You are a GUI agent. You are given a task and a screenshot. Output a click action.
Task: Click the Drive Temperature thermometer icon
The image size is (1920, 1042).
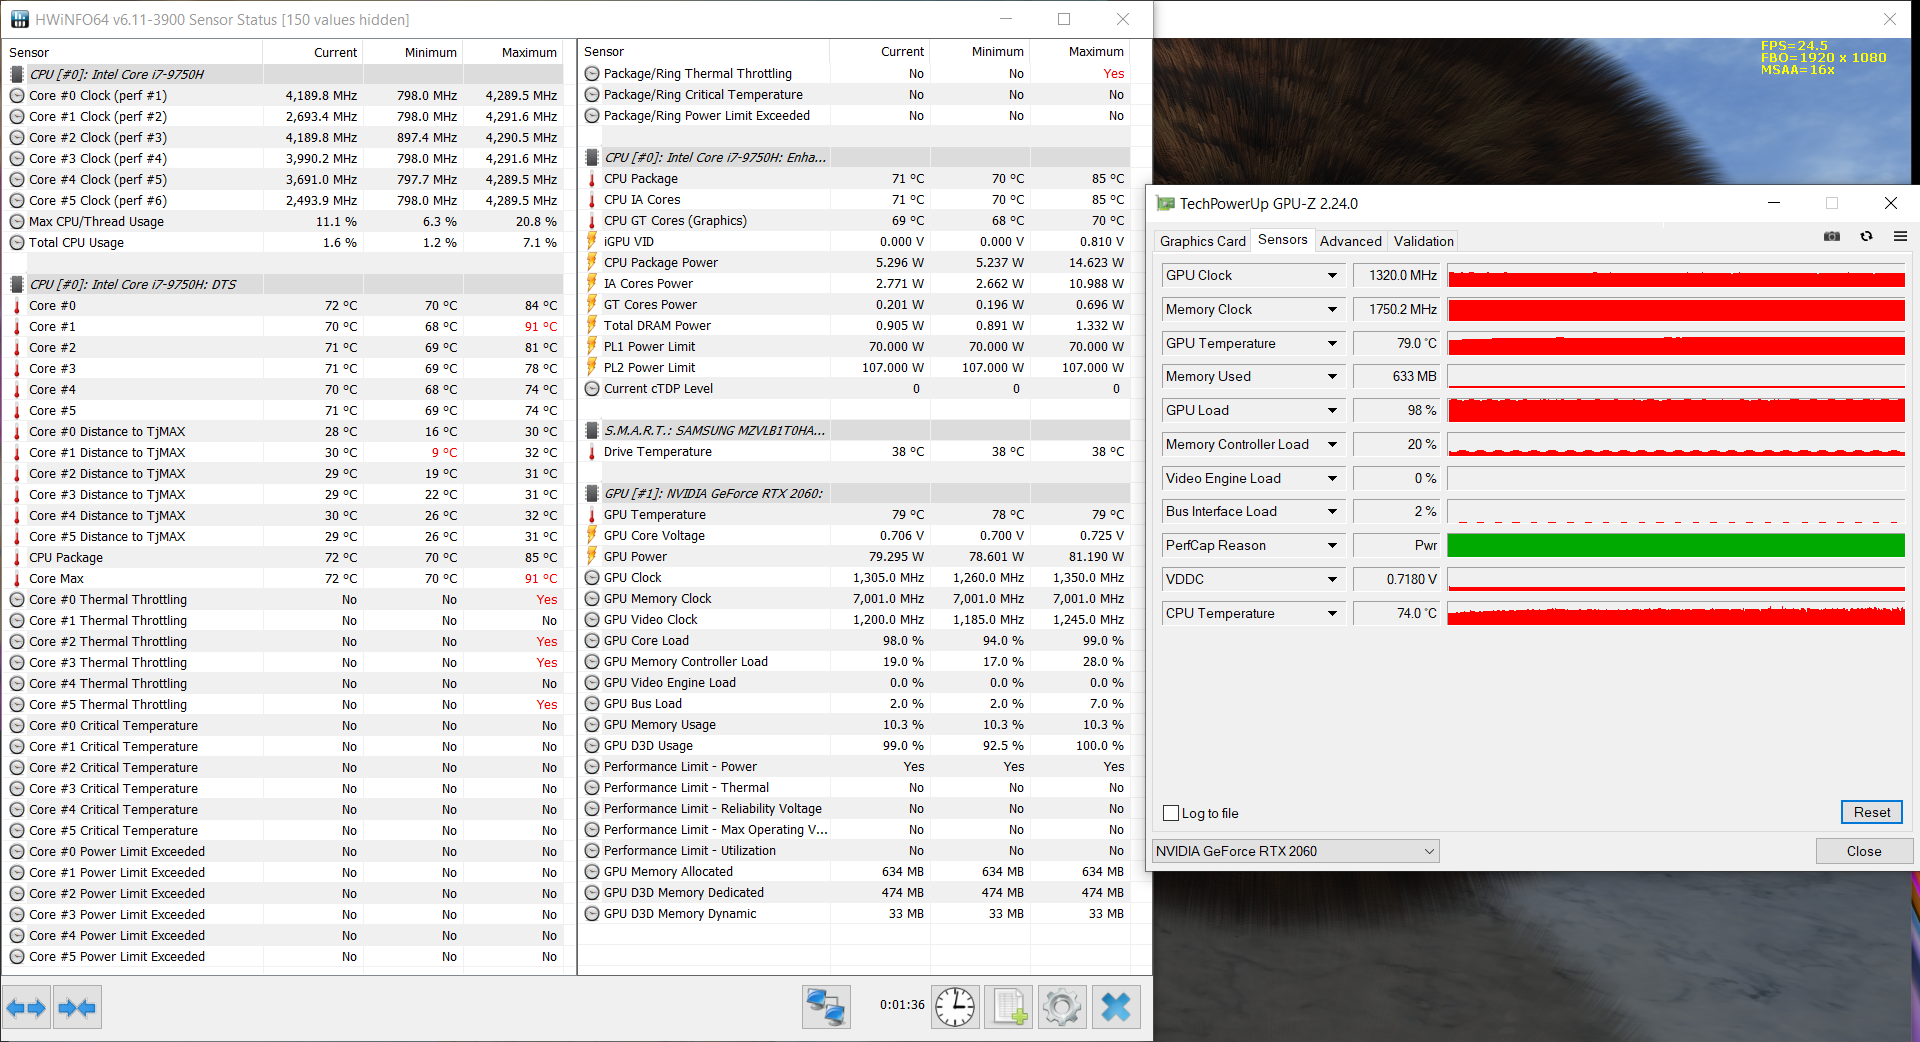pyautogui.click(x=592, y=452)
